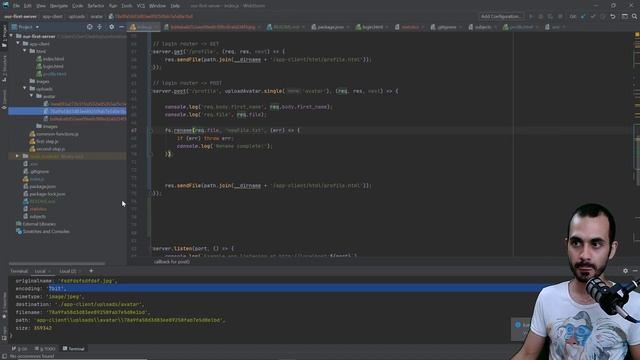The image size is (640, 360).
Task: Click the Search Everywhere magnifier icon
Action: pos(635,16)
